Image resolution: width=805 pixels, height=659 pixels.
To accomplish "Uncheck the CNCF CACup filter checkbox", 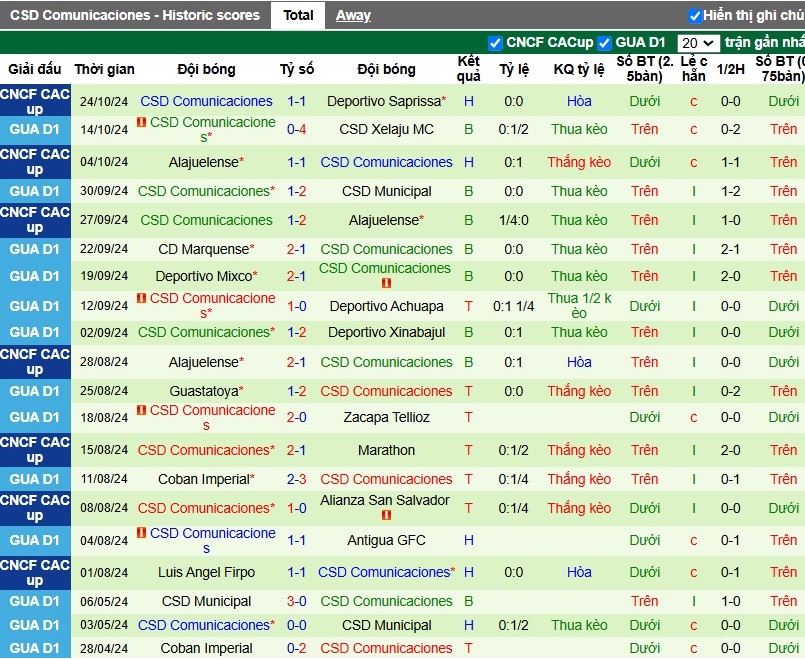I will coord(495,43).
